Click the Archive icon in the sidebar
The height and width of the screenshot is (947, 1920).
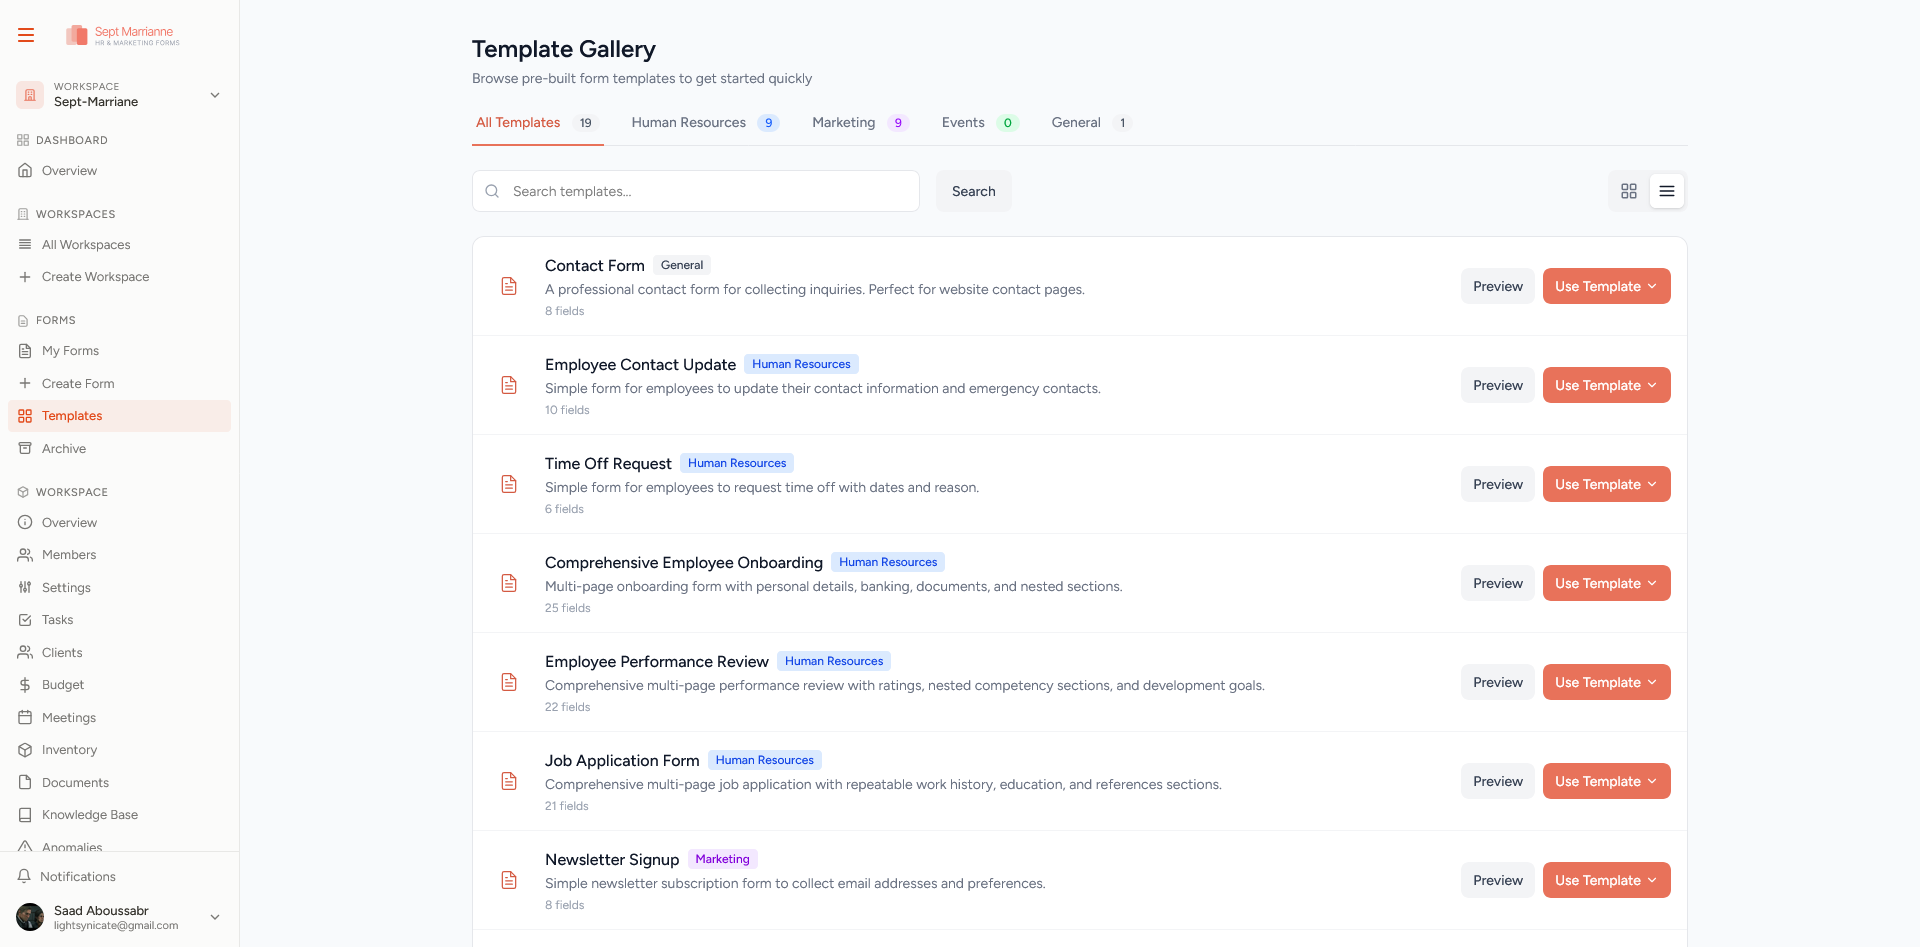[25, 448]
